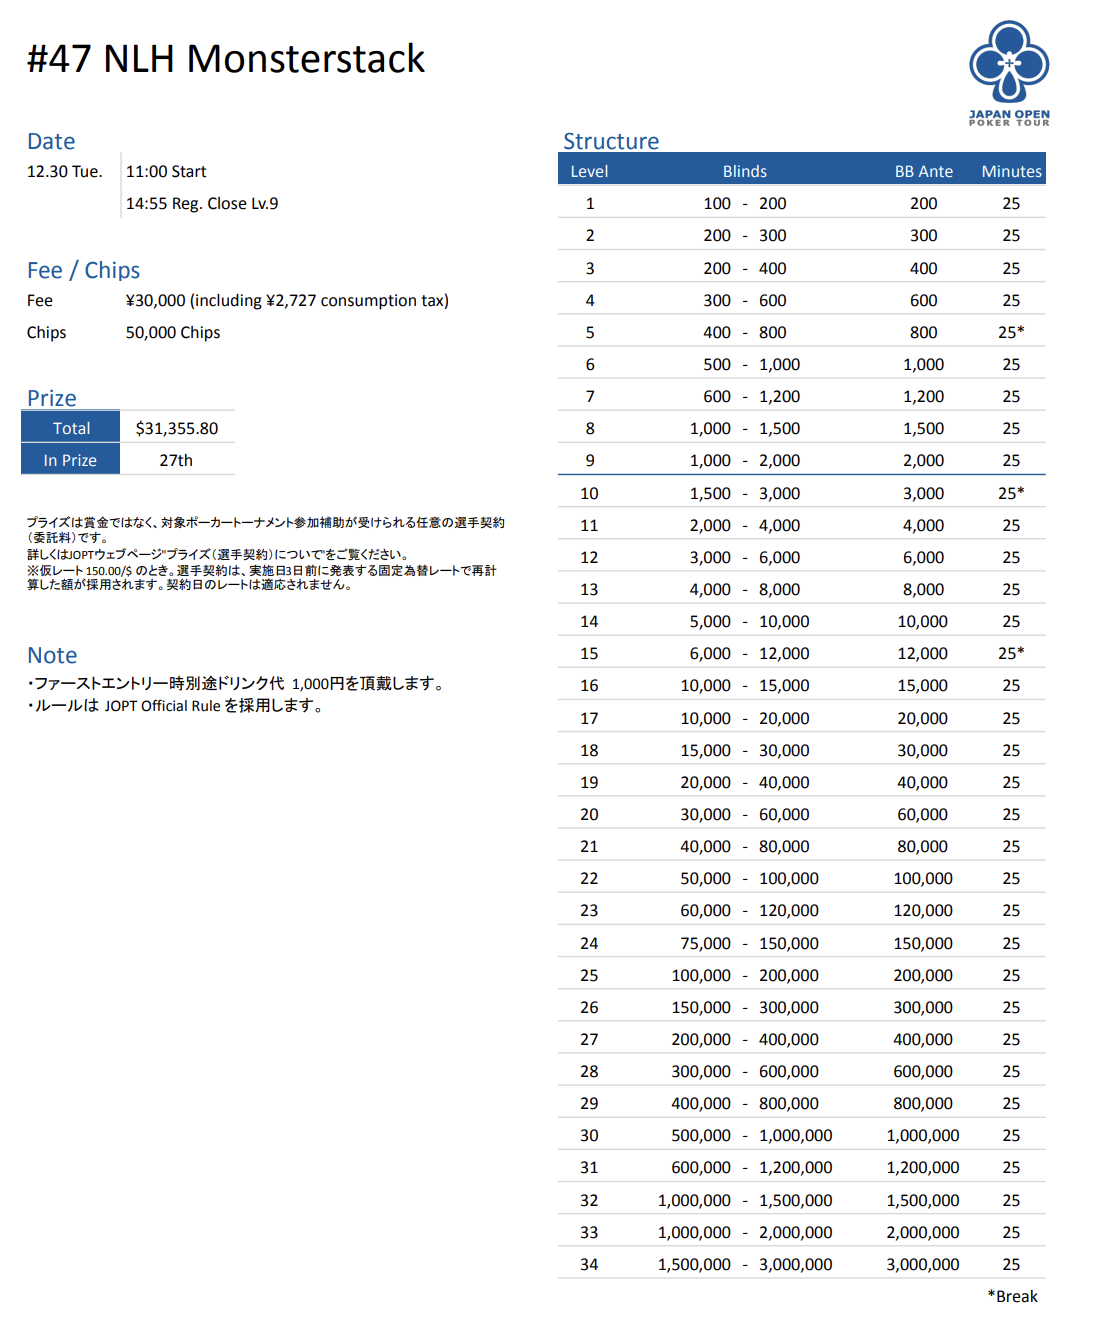This screenshot has height=1324, width=1106.
Task: Click level number 34 in the table
Action: click(589, 1265)
